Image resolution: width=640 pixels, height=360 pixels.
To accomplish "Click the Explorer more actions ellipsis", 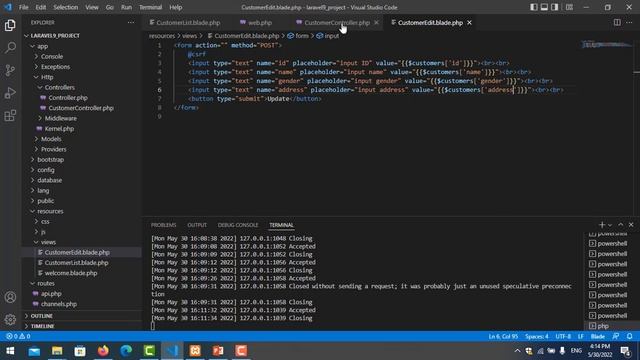I will click(x=131, y=22).
